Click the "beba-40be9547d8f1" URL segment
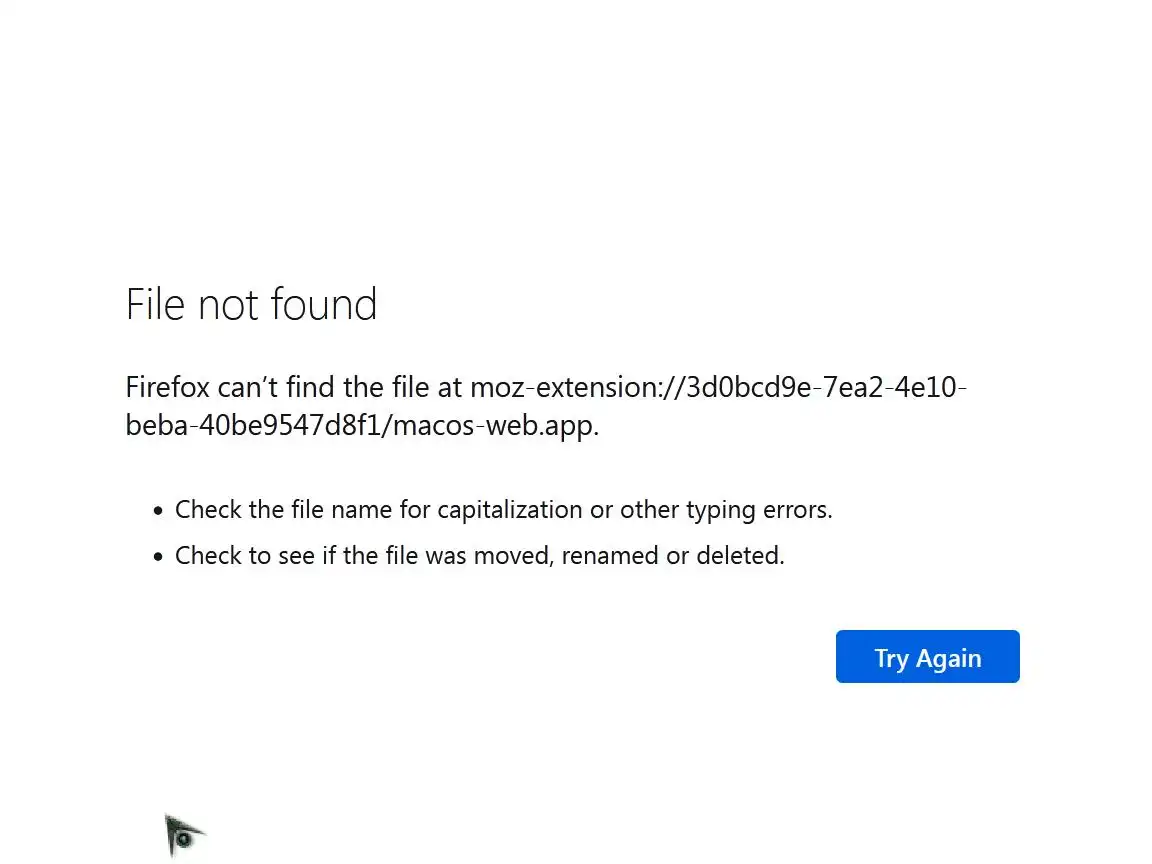The width and height of the screenshot is (1152, 864). (254, 426)
